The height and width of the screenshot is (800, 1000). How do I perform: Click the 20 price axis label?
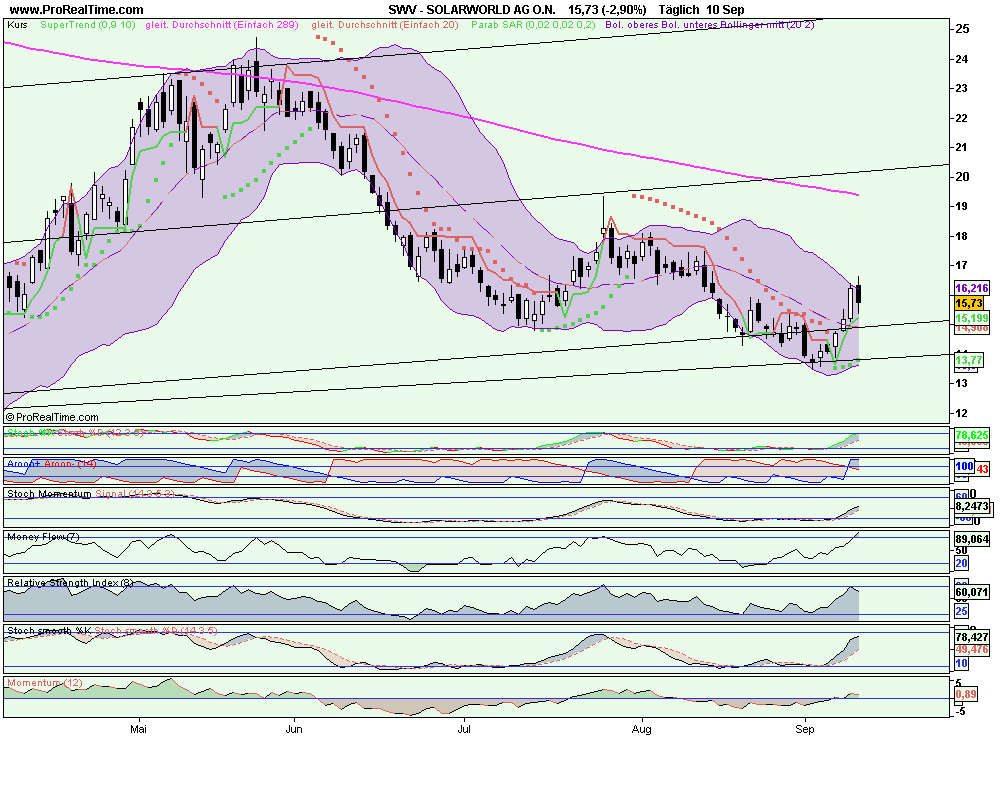pyautogui.click(x=962, y=177)
